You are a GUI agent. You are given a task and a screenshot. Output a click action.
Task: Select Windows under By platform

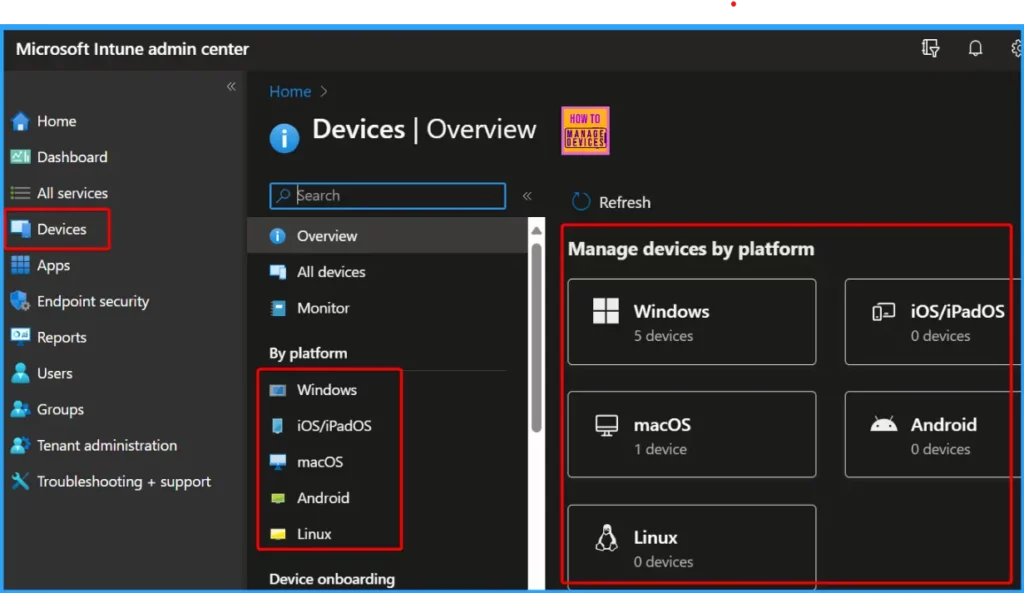(x=327, y=390)
